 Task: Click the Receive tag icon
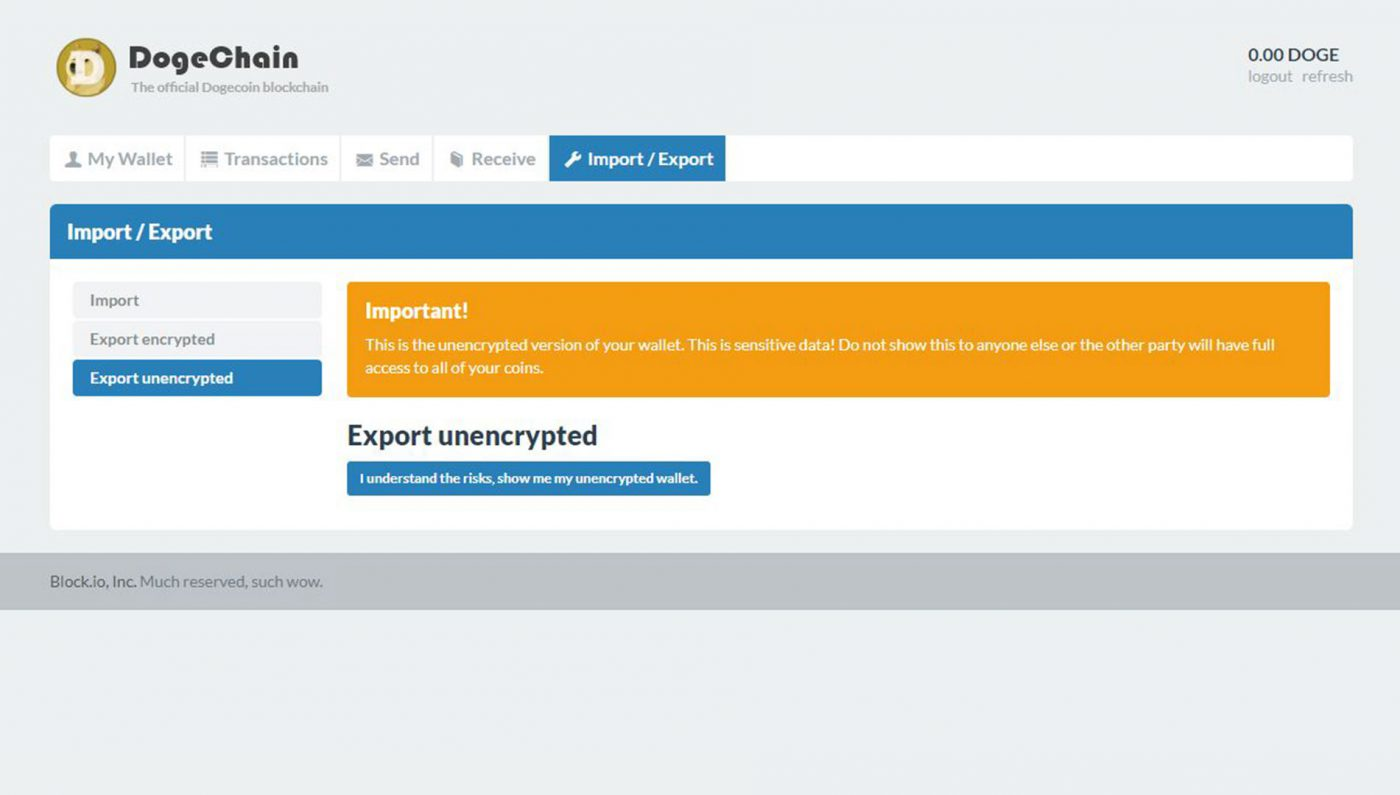pos(457,159)
